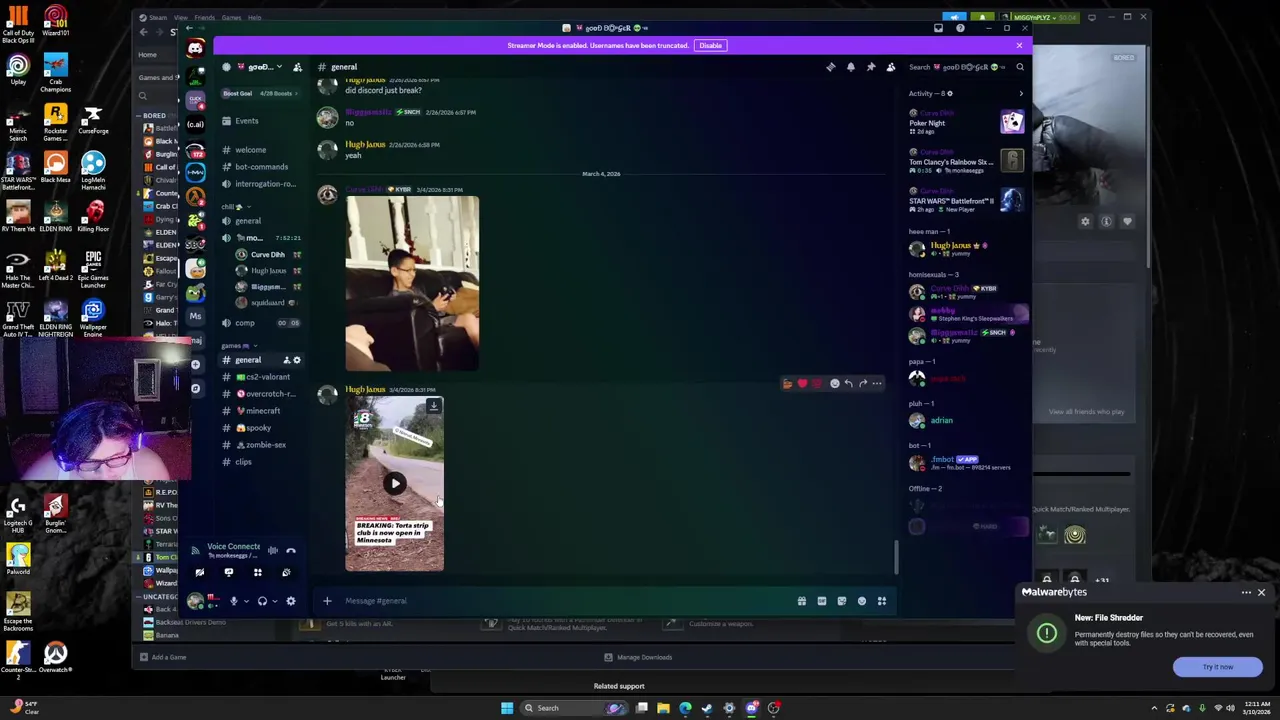Image resolution: width=1280 pixels, height=720 pixels.
Task: Dismiss the Streamer Mode banner
Action: 1019,45
